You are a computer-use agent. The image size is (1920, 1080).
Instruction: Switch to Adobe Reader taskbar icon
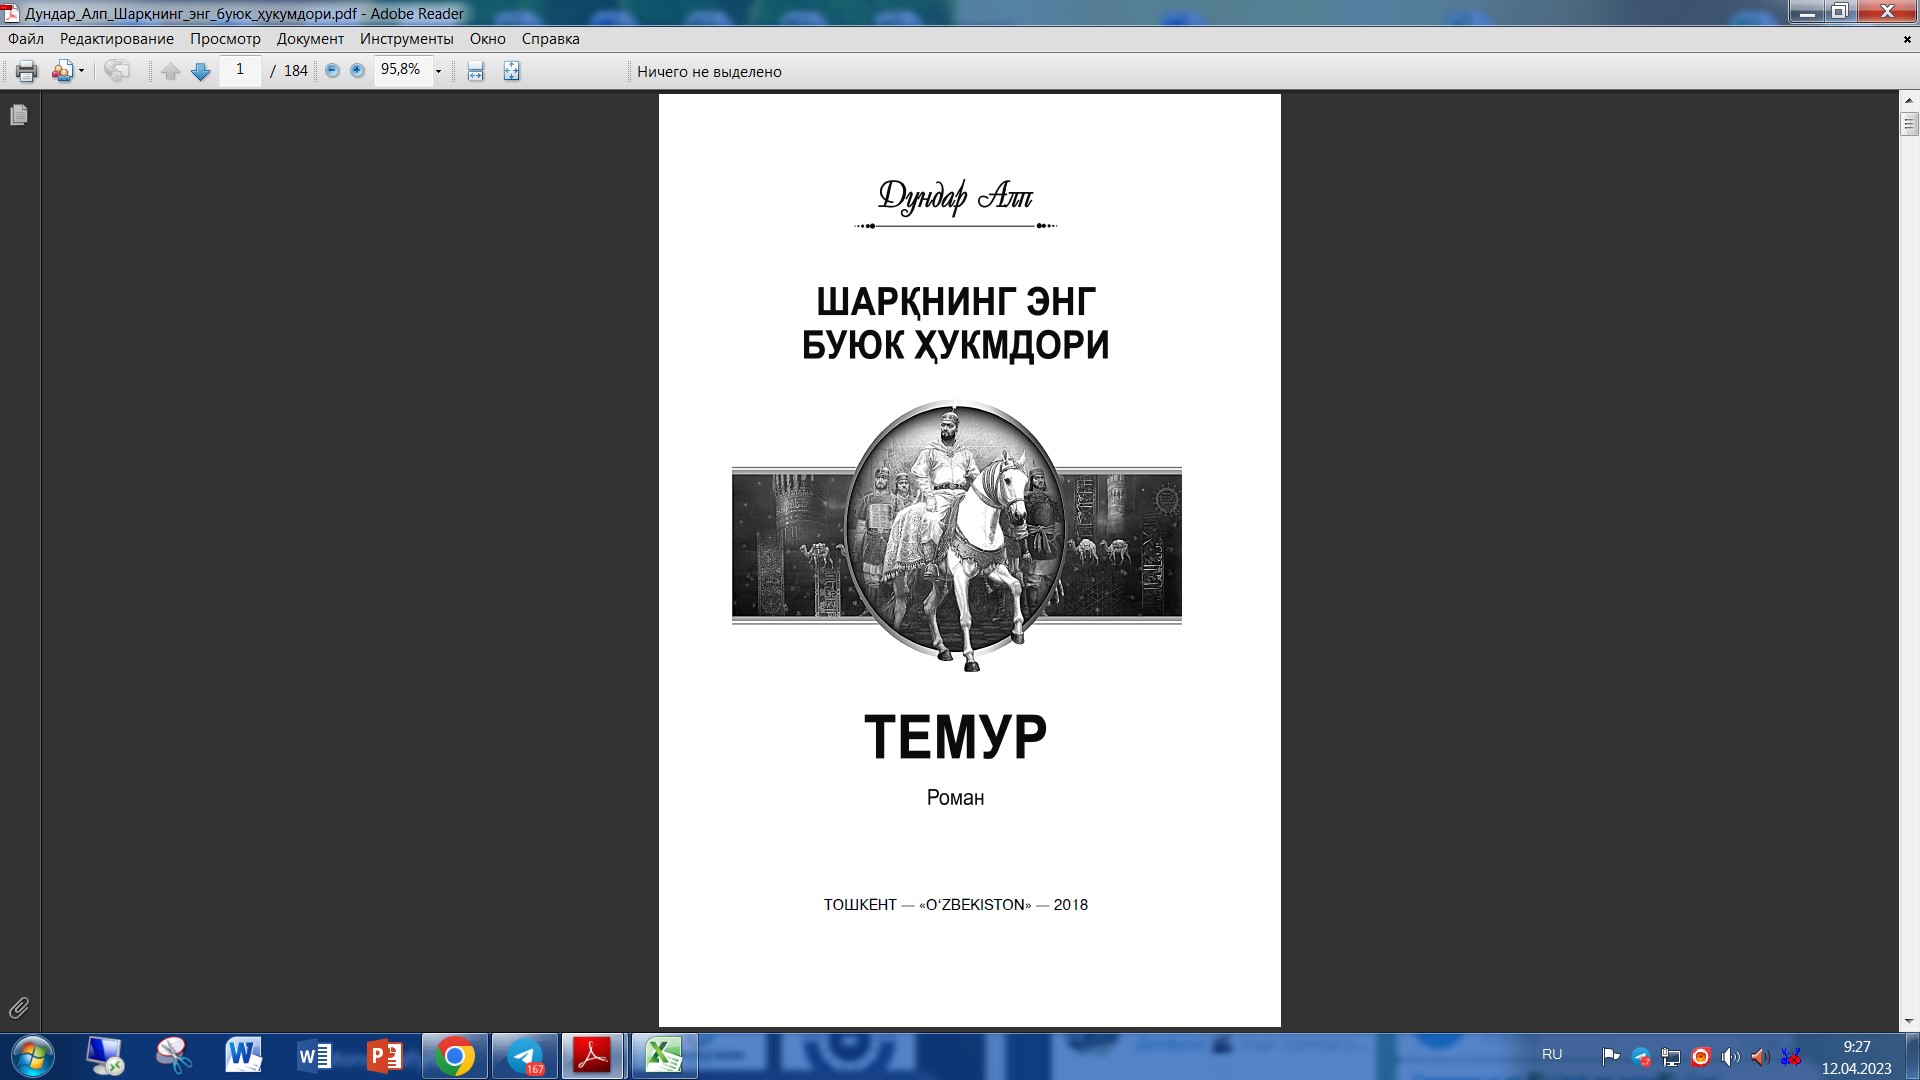coord(593,1056)
